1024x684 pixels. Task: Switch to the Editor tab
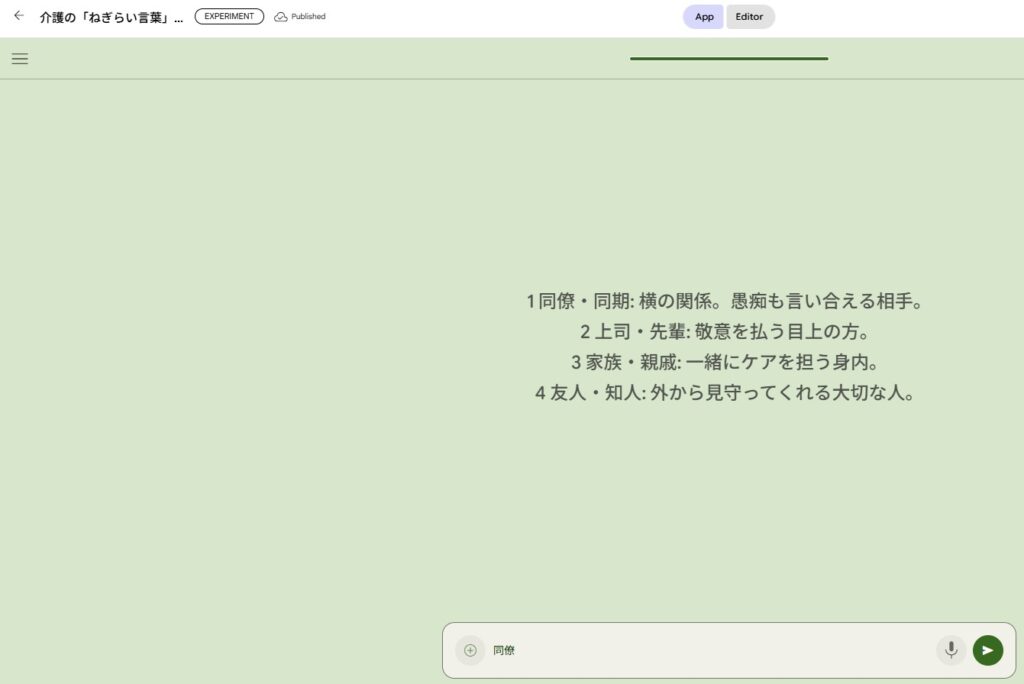749,17
